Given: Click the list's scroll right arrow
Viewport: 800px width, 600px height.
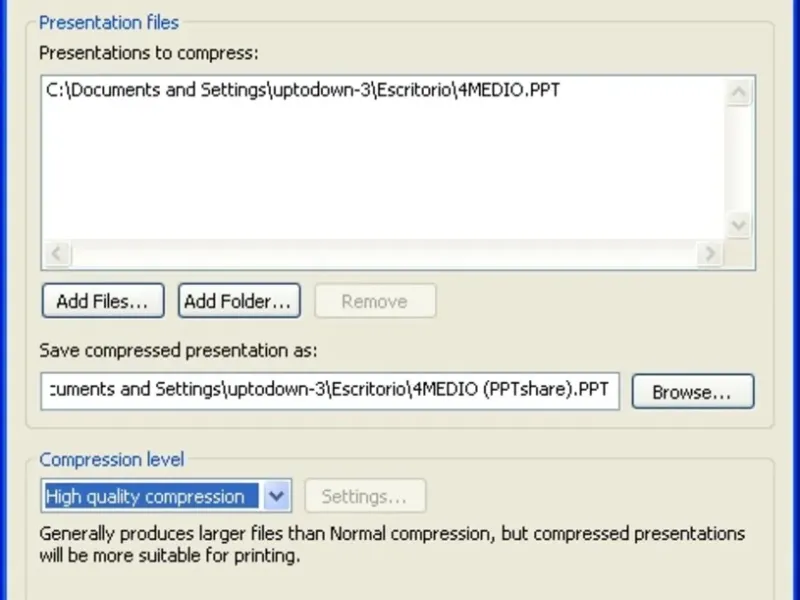Looking at the screenshot, I should (711, 254).
